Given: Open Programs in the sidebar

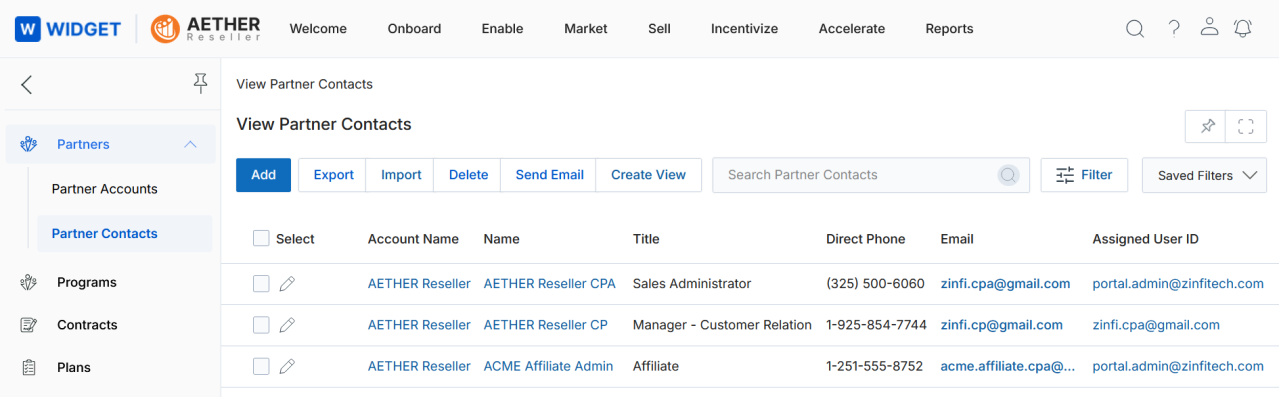Looking at the screenshot, I should 87,282.
